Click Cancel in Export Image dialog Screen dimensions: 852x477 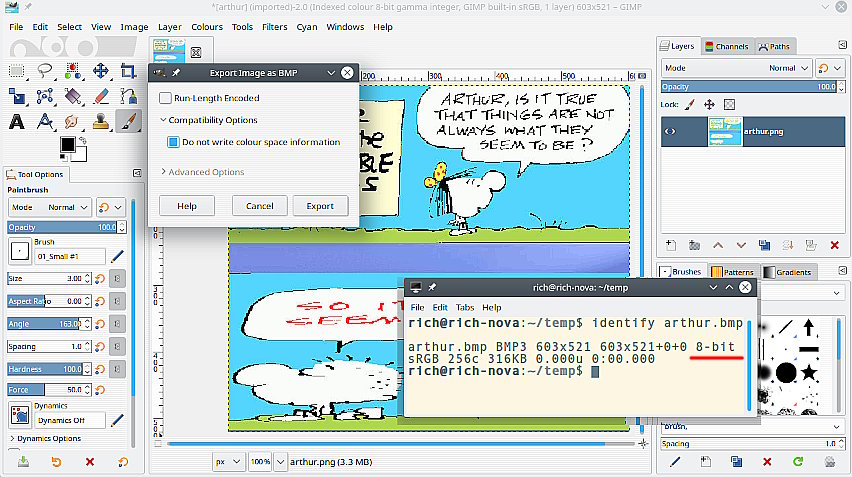click(260, 206)
